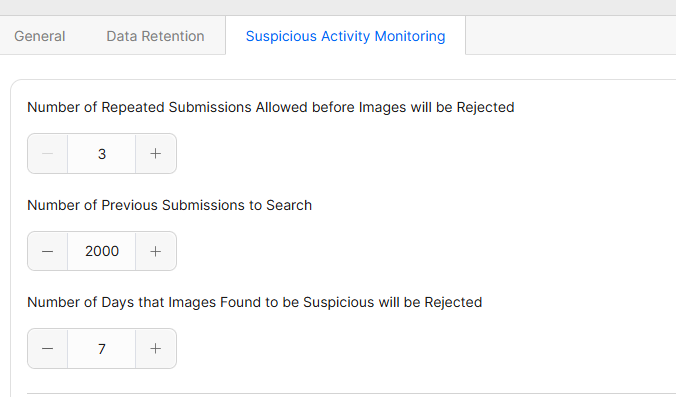Click blank space right of the 2000 stepper
Viewport: 676px width, 397px height.
click(x=422, y=251)
